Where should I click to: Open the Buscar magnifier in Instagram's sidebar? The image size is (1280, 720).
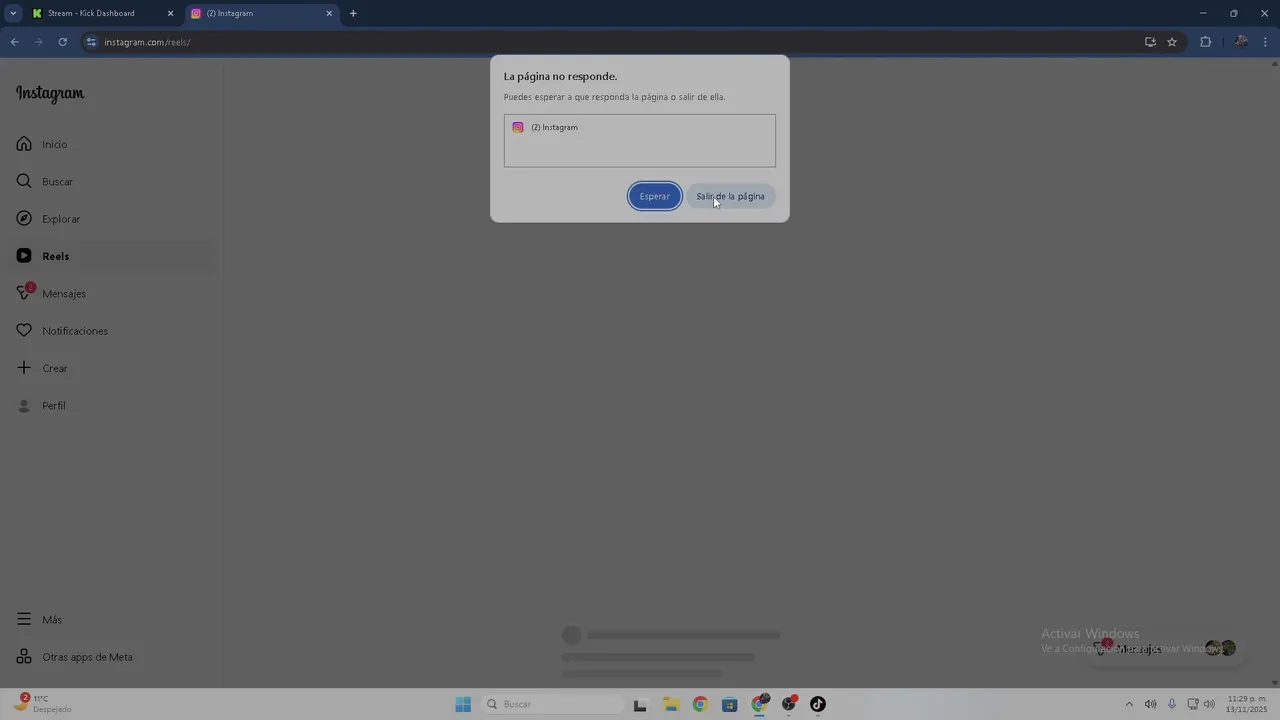point(24,181)
